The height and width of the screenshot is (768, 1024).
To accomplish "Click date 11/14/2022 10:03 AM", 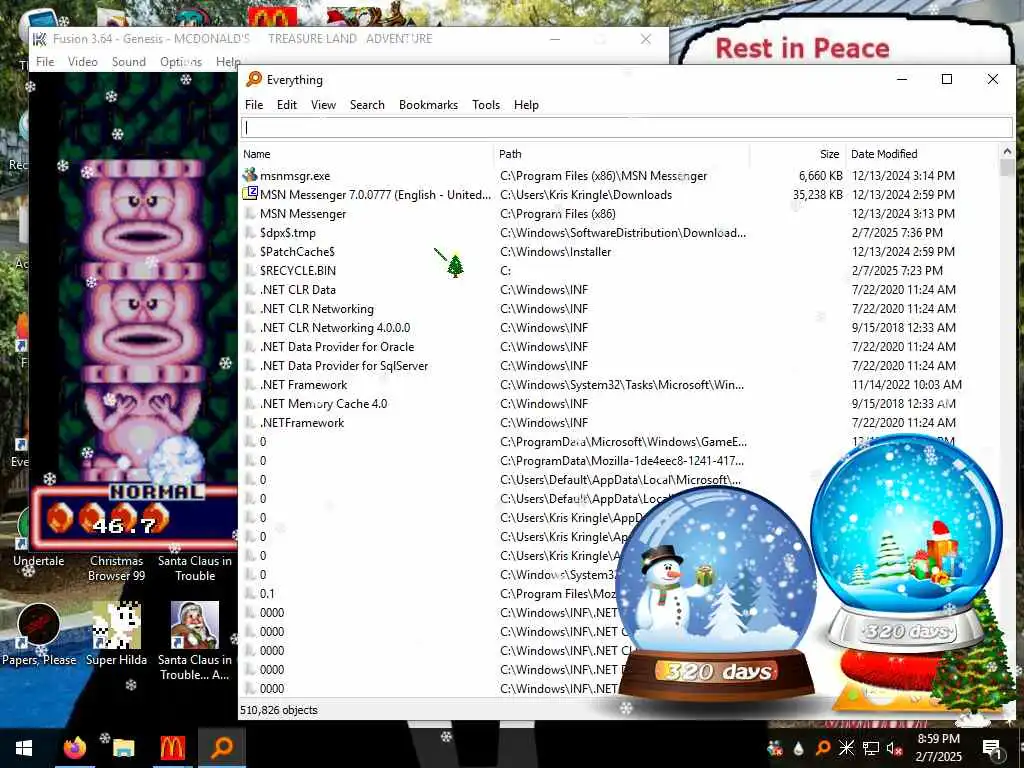I will tap(906, 385).
